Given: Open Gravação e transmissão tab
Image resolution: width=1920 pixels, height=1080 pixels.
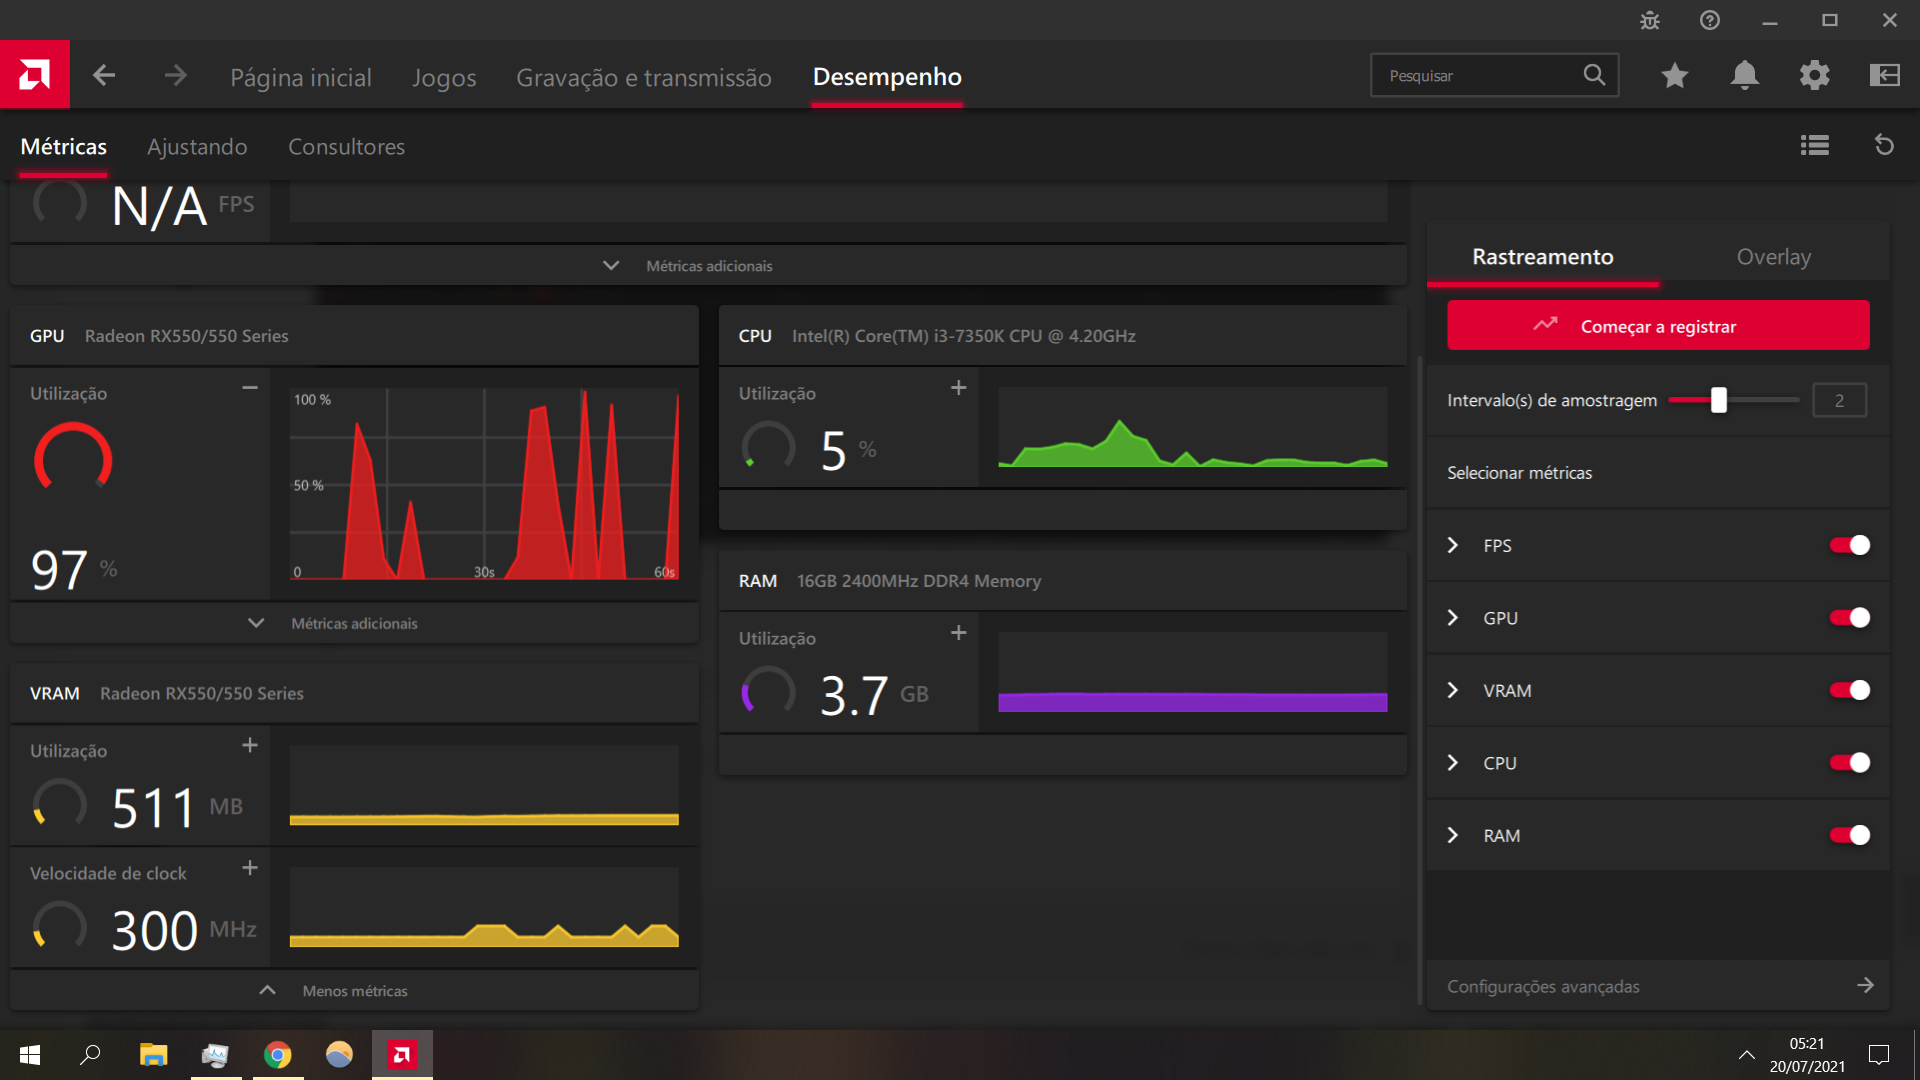Looking at the screenshot, I should (644, 77).
